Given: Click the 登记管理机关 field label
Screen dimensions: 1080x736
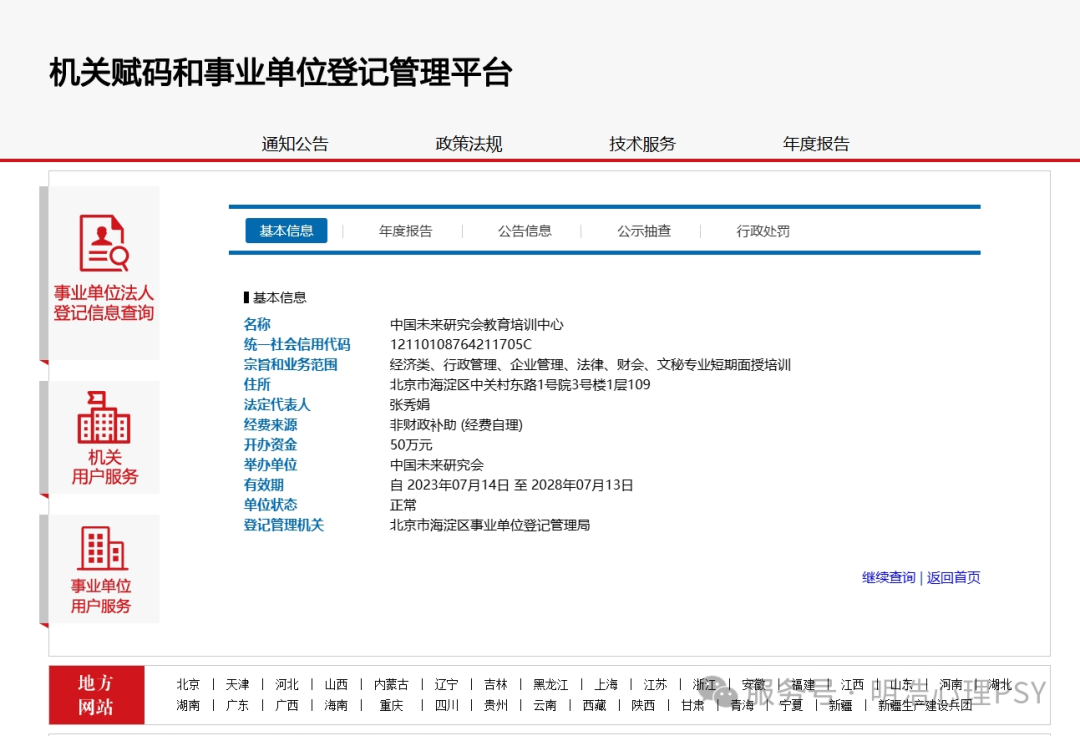Looking at the screenshot, I should [x=284, y=525].
